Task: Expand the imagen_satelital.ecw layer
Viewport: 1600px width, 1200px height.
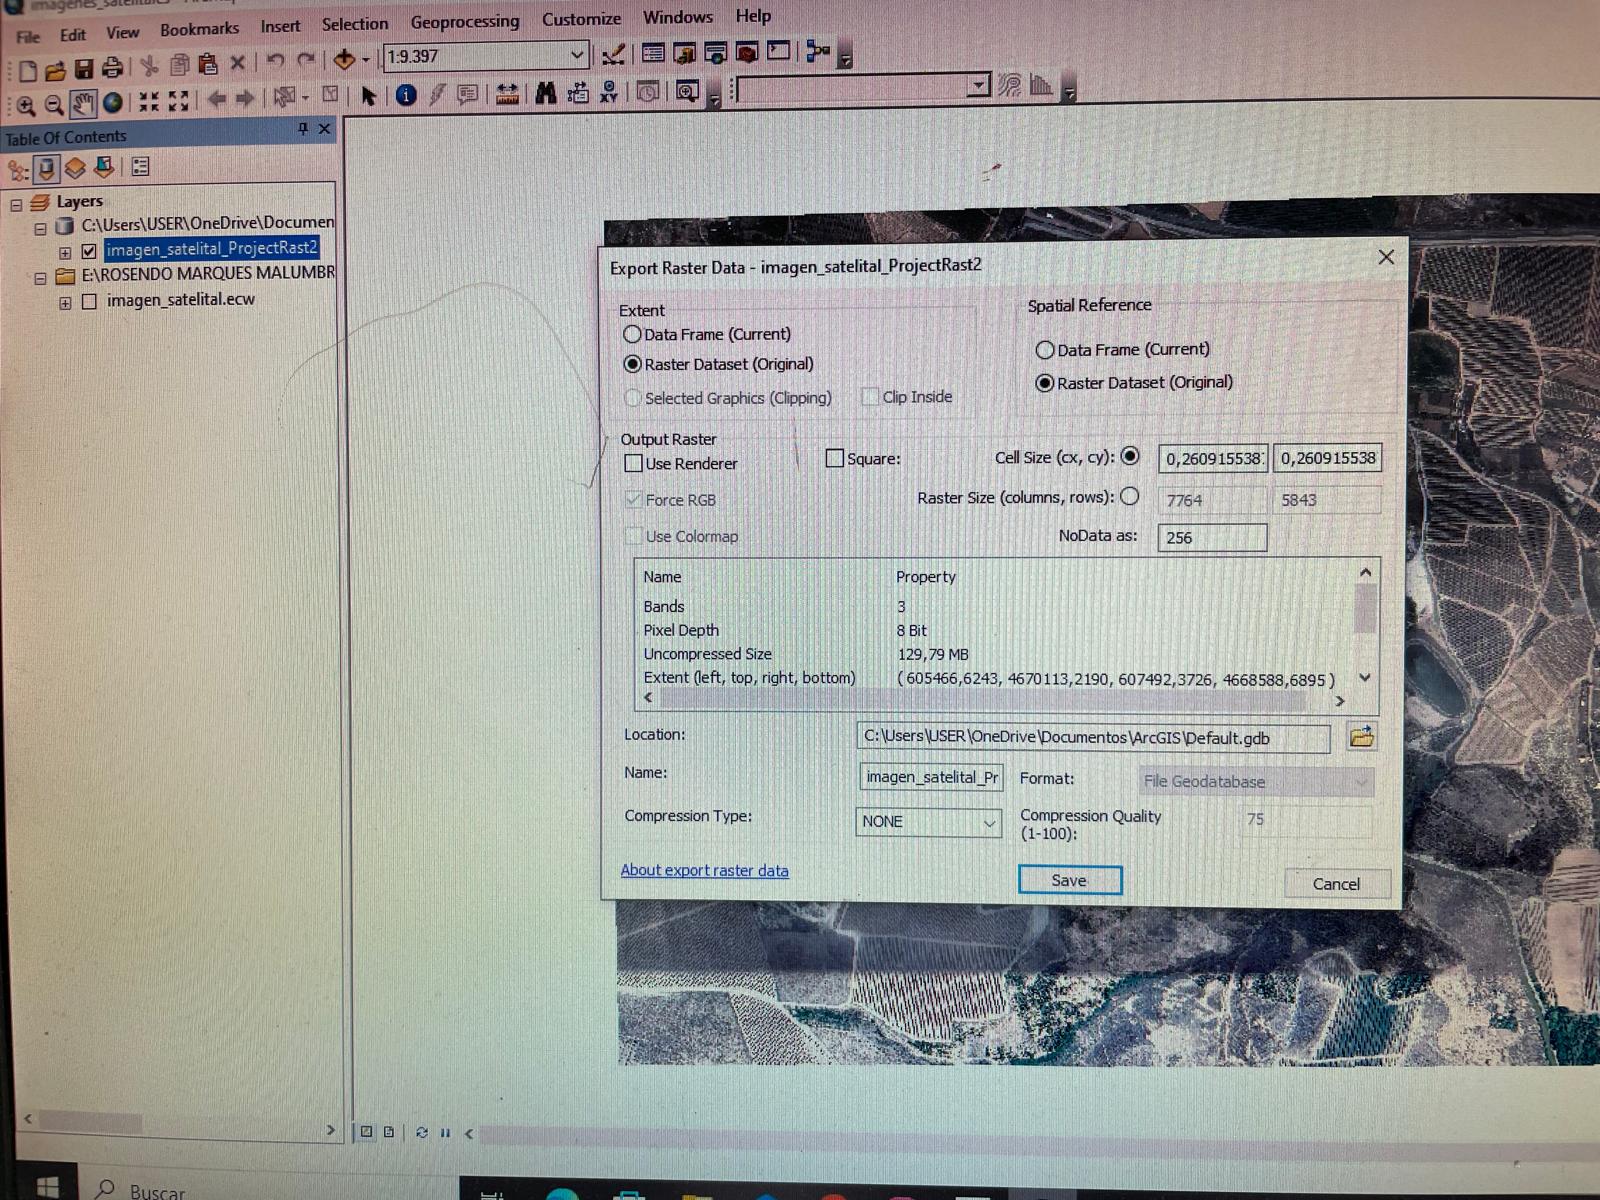Action: tap(65, 303)
